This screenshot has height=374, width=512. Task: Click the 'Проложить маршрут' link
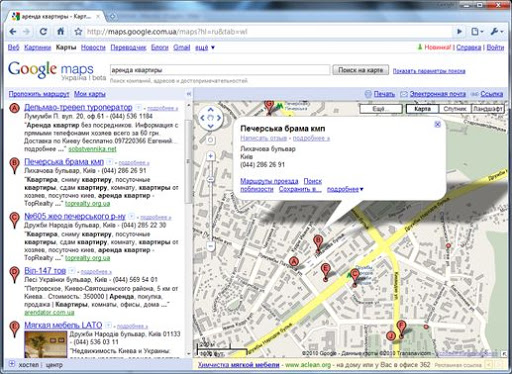click(x=39, y=94)
